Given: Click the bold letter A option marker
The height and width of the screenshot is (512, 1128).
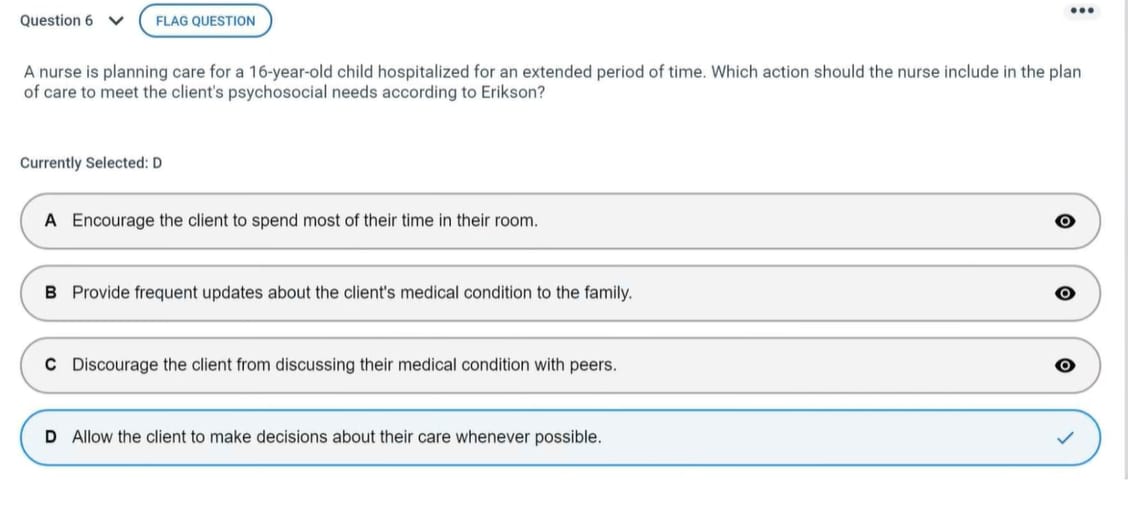Looking at the screenshot, I should (50, 220).
